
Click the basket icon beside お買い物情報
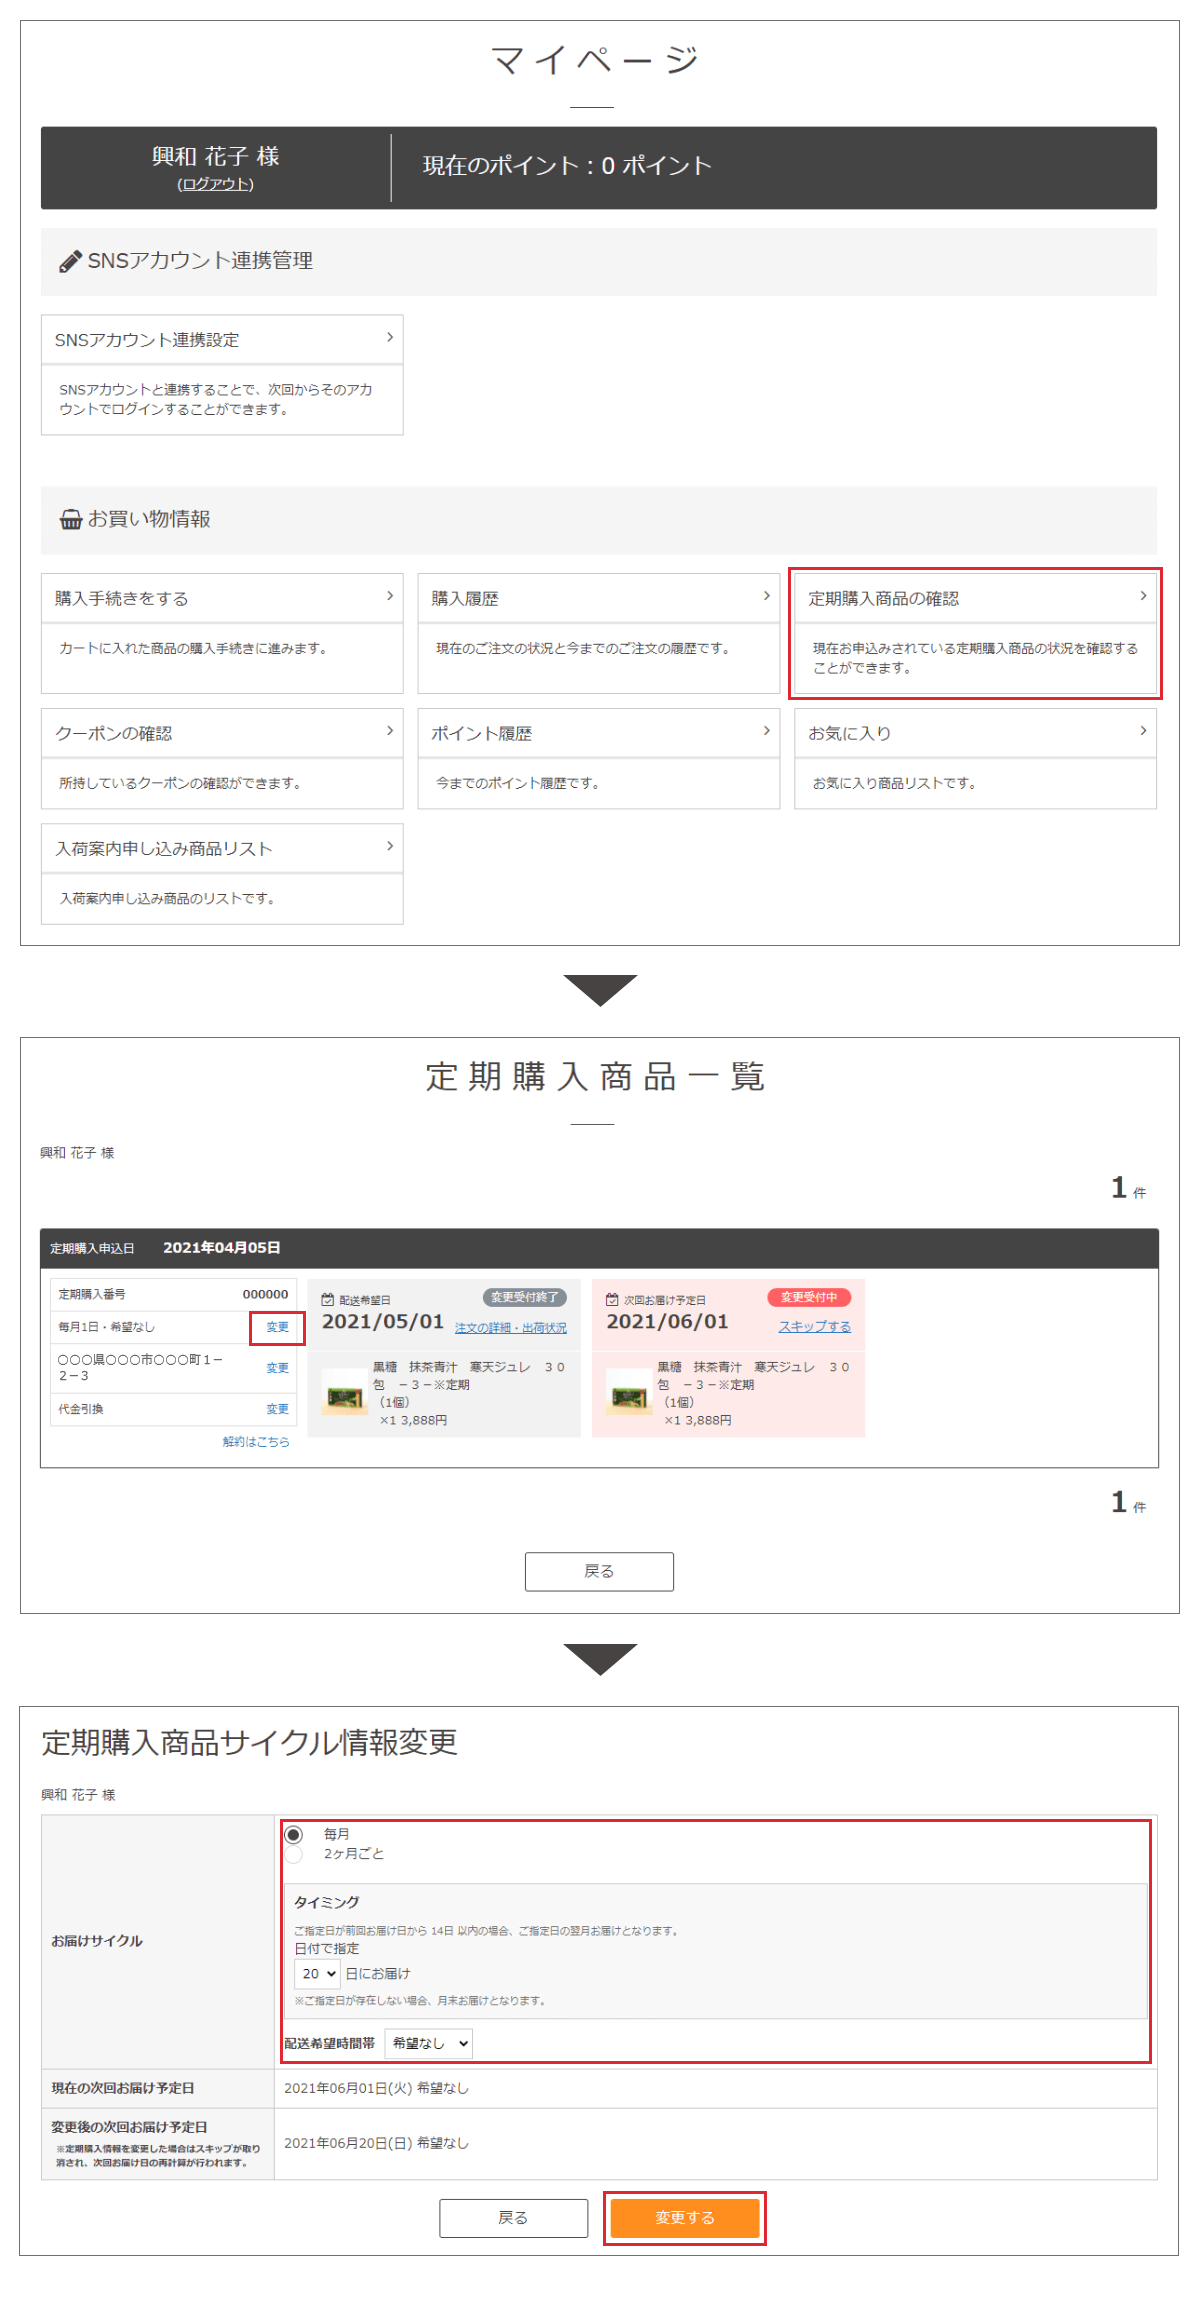coord(71,519)
